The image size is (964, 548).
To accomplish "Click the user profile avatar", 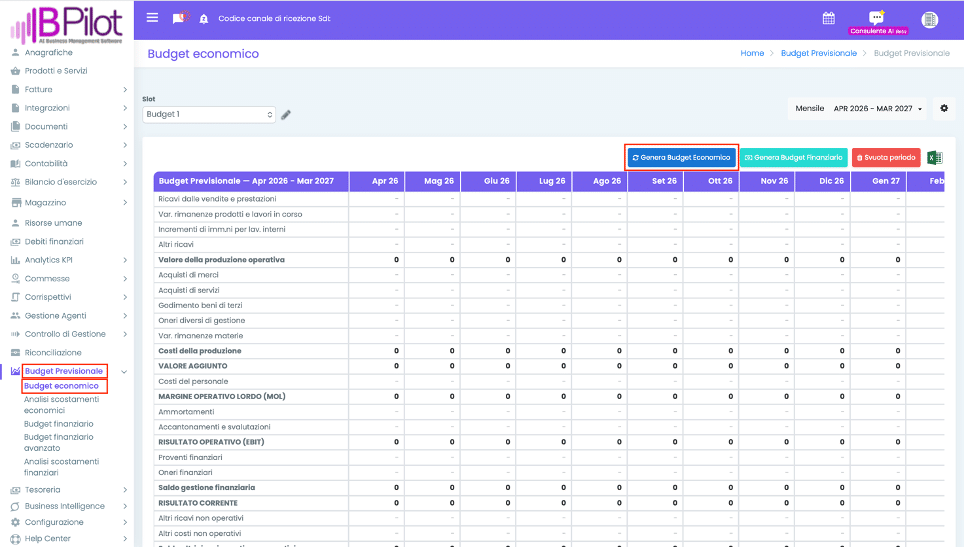I will coord(929,19).
